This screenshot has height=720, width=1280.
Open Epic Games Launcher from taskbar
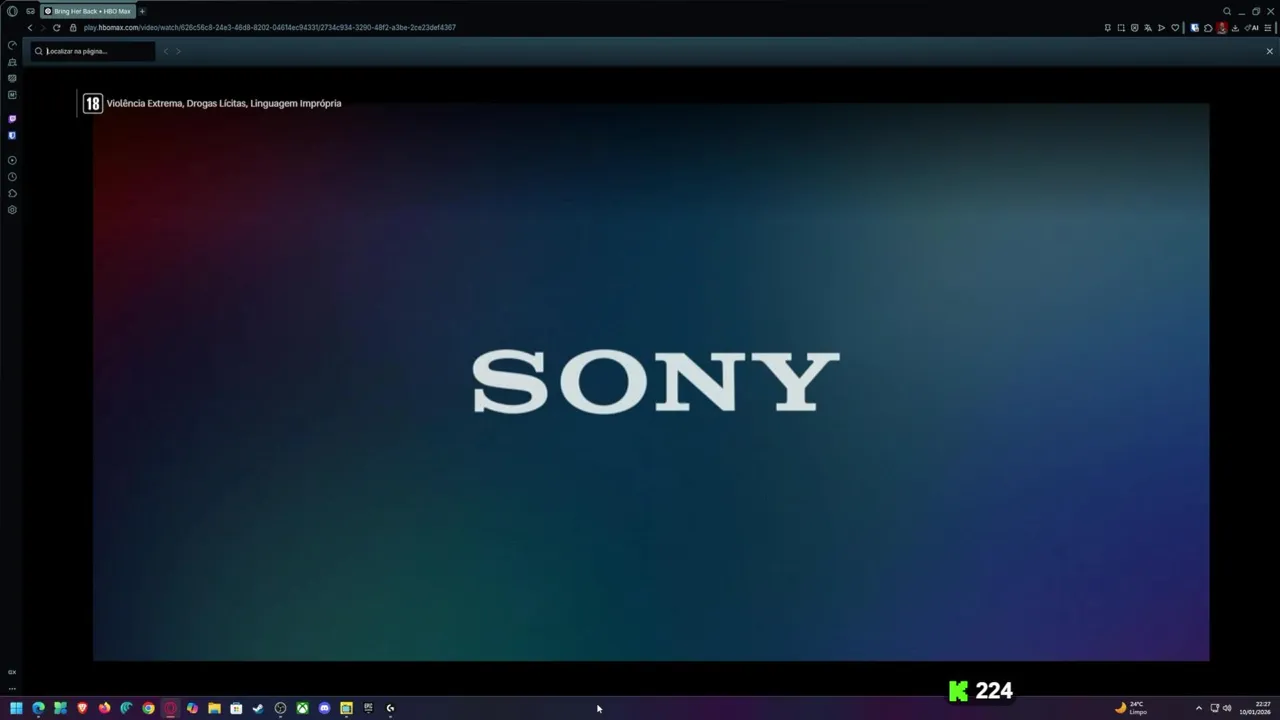(368, 708)
